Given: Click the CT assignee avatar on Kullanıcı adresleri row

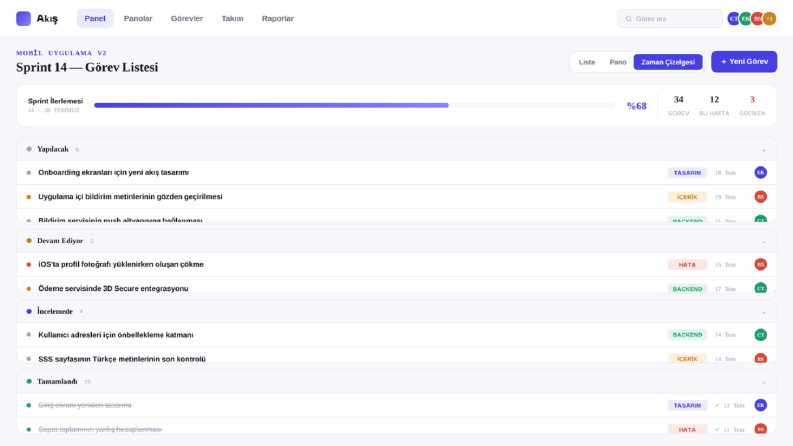Looking at the screenshot, I should (x=761, y=335).
